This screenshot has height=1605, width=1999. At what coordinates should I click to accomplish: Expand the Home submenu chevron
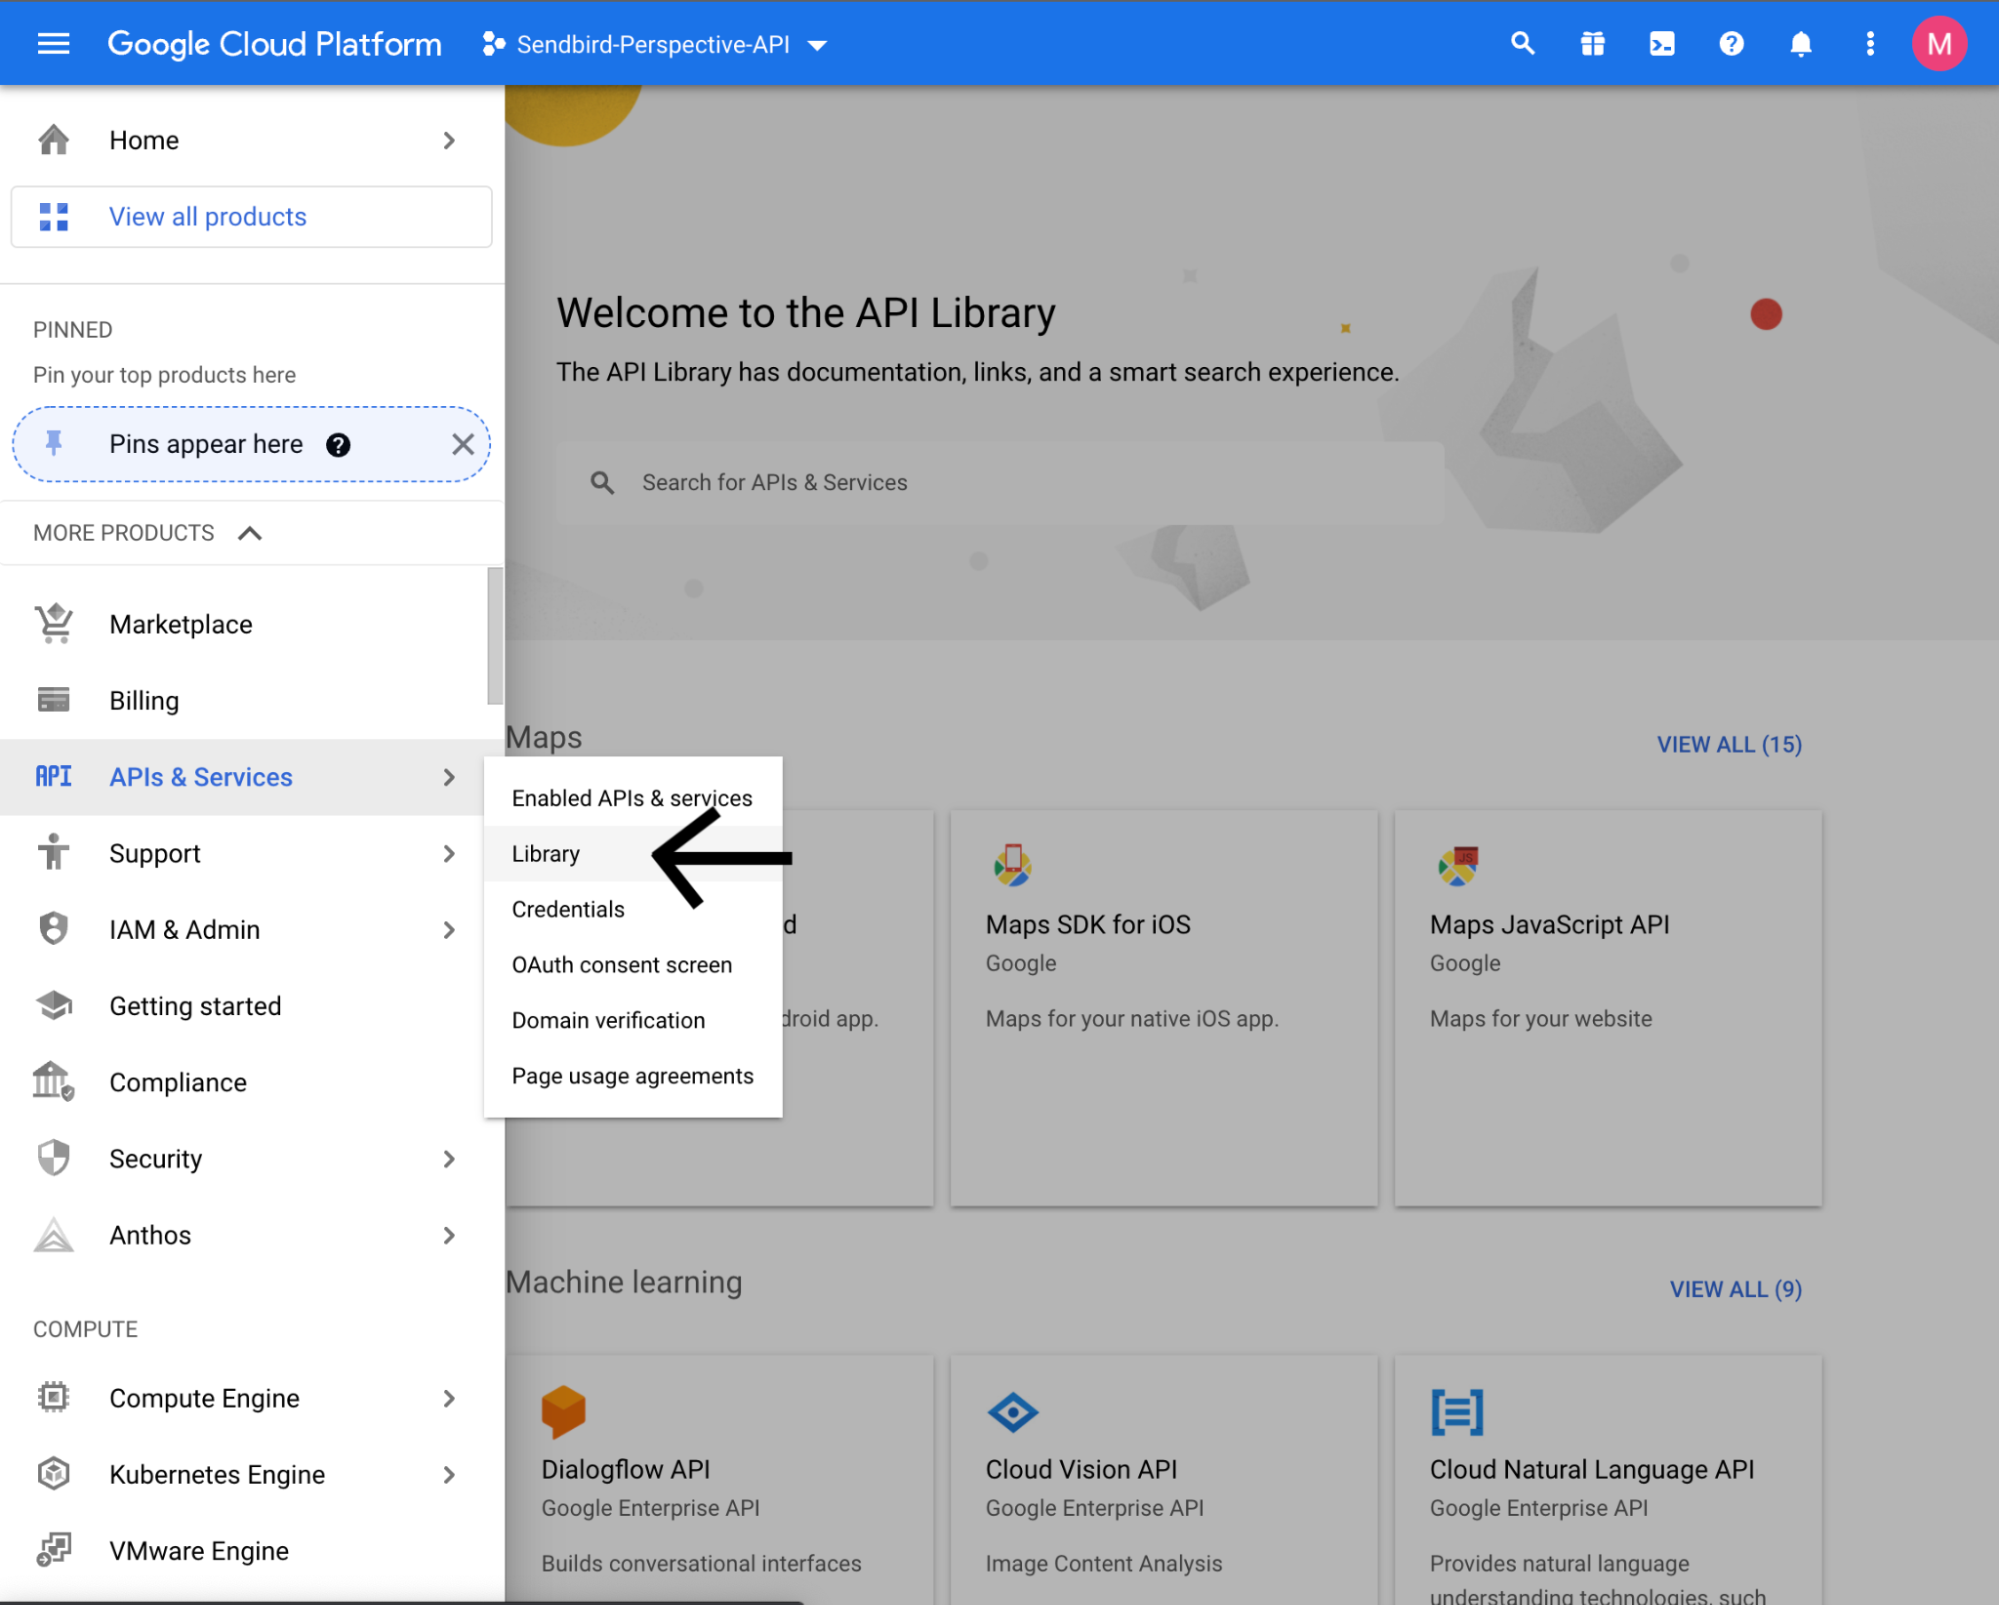pos(449,141)
